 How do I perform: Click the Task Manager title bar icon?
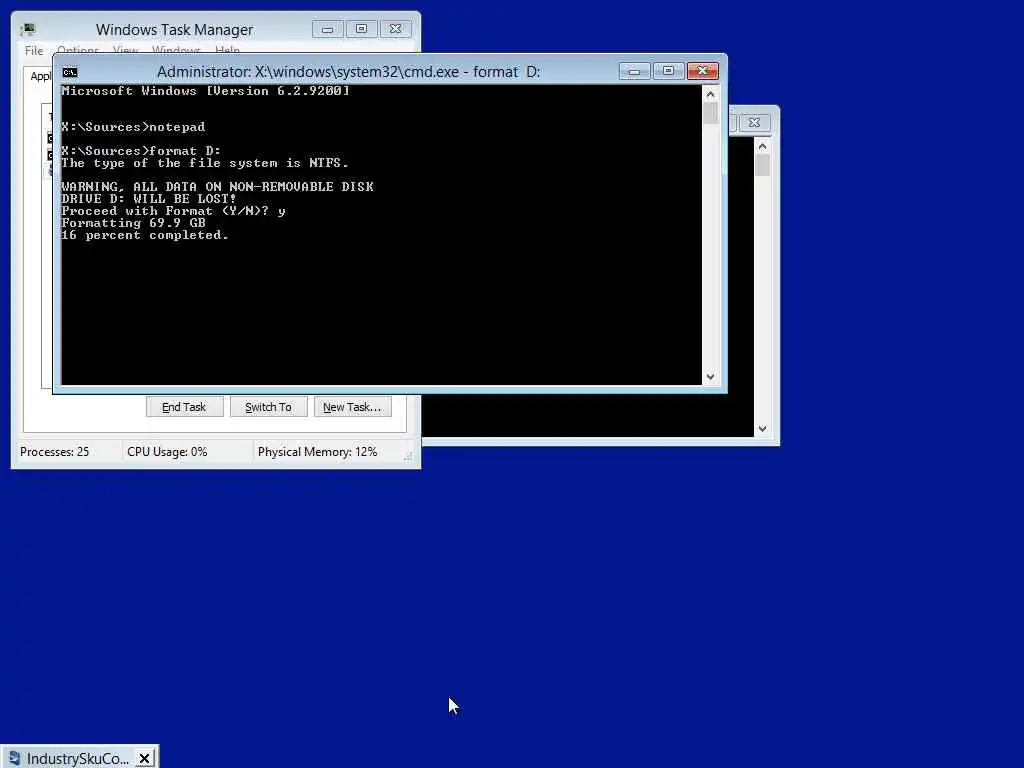pos(27,29)
